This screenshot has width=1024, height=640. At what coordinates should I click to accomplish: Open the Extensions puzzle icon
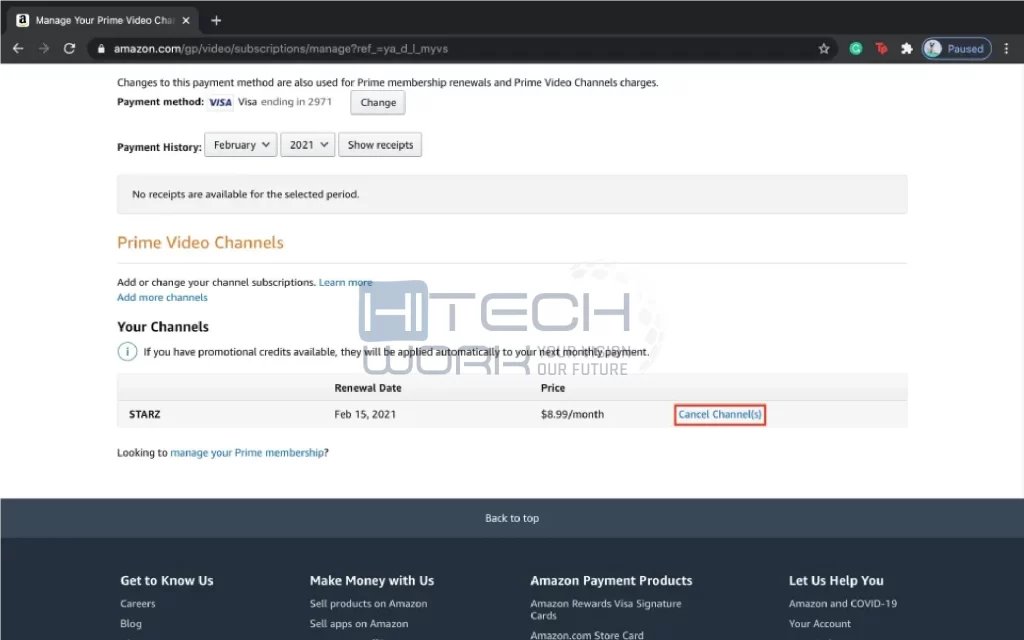pos(906,48)
